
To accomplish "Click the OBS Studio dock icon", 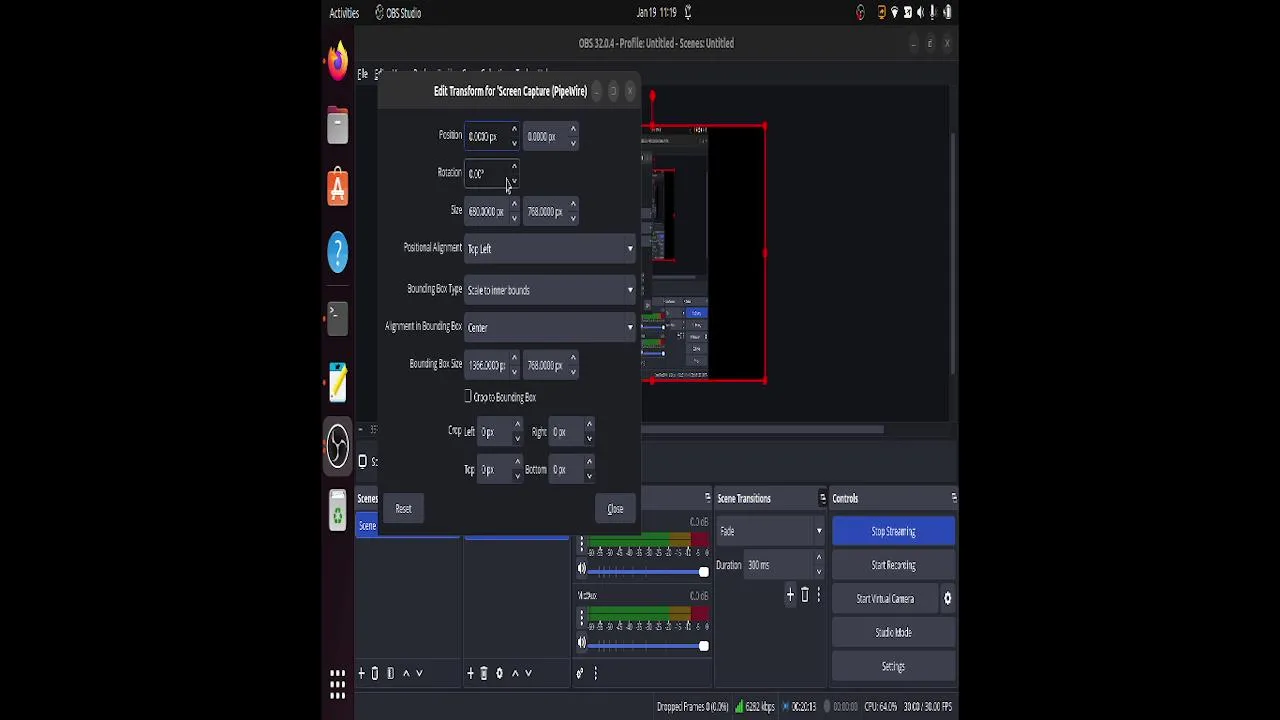I will (x=338, y=445).
